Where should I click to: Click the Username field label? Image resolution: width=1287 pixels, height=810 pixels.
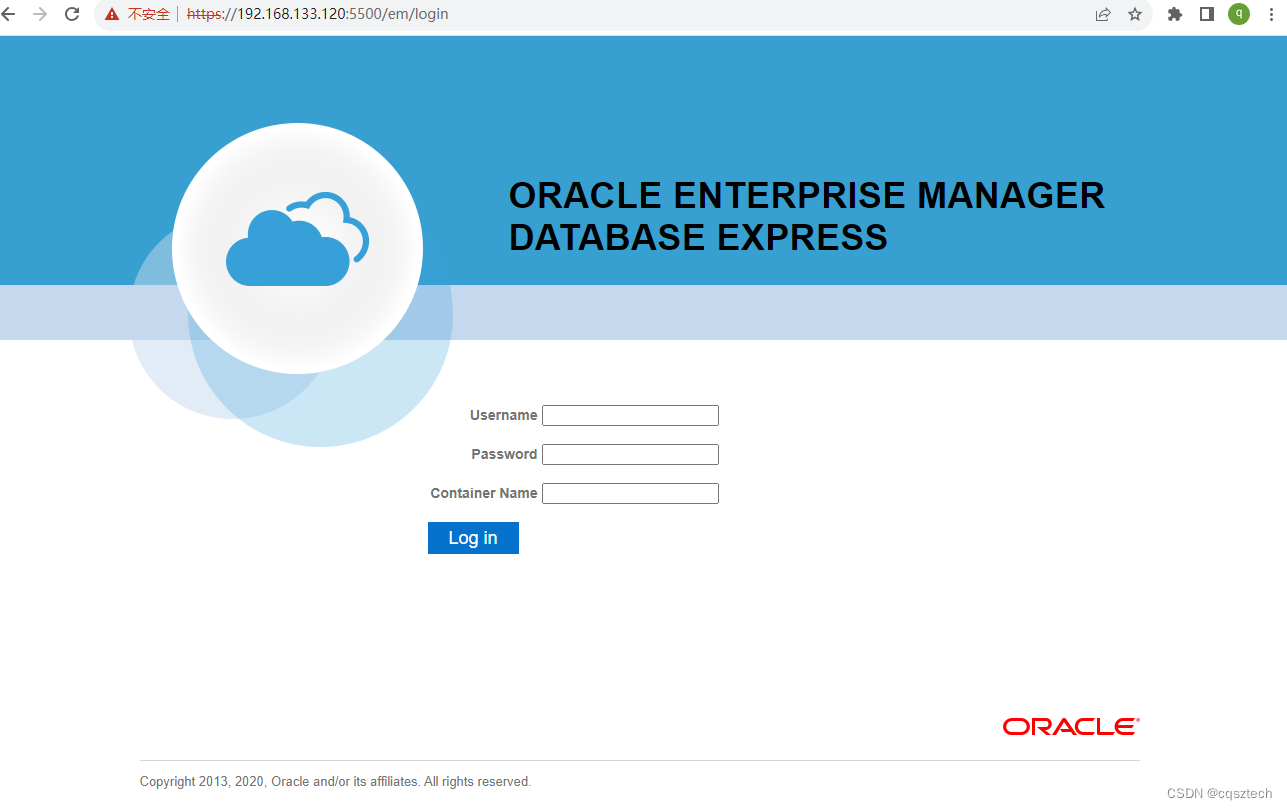(503, 415)
